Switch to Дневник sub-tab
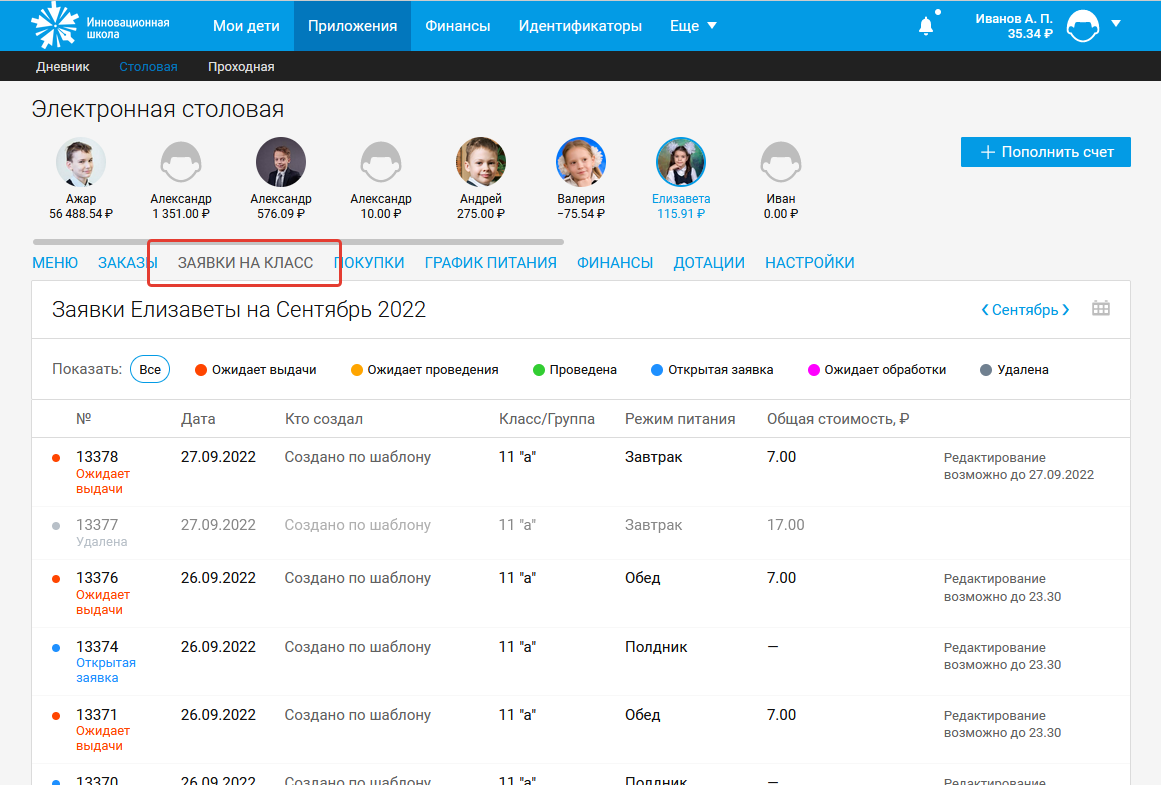Image resolution: width=1161 pixels, height=785 pixels. [x=63, y=67]
